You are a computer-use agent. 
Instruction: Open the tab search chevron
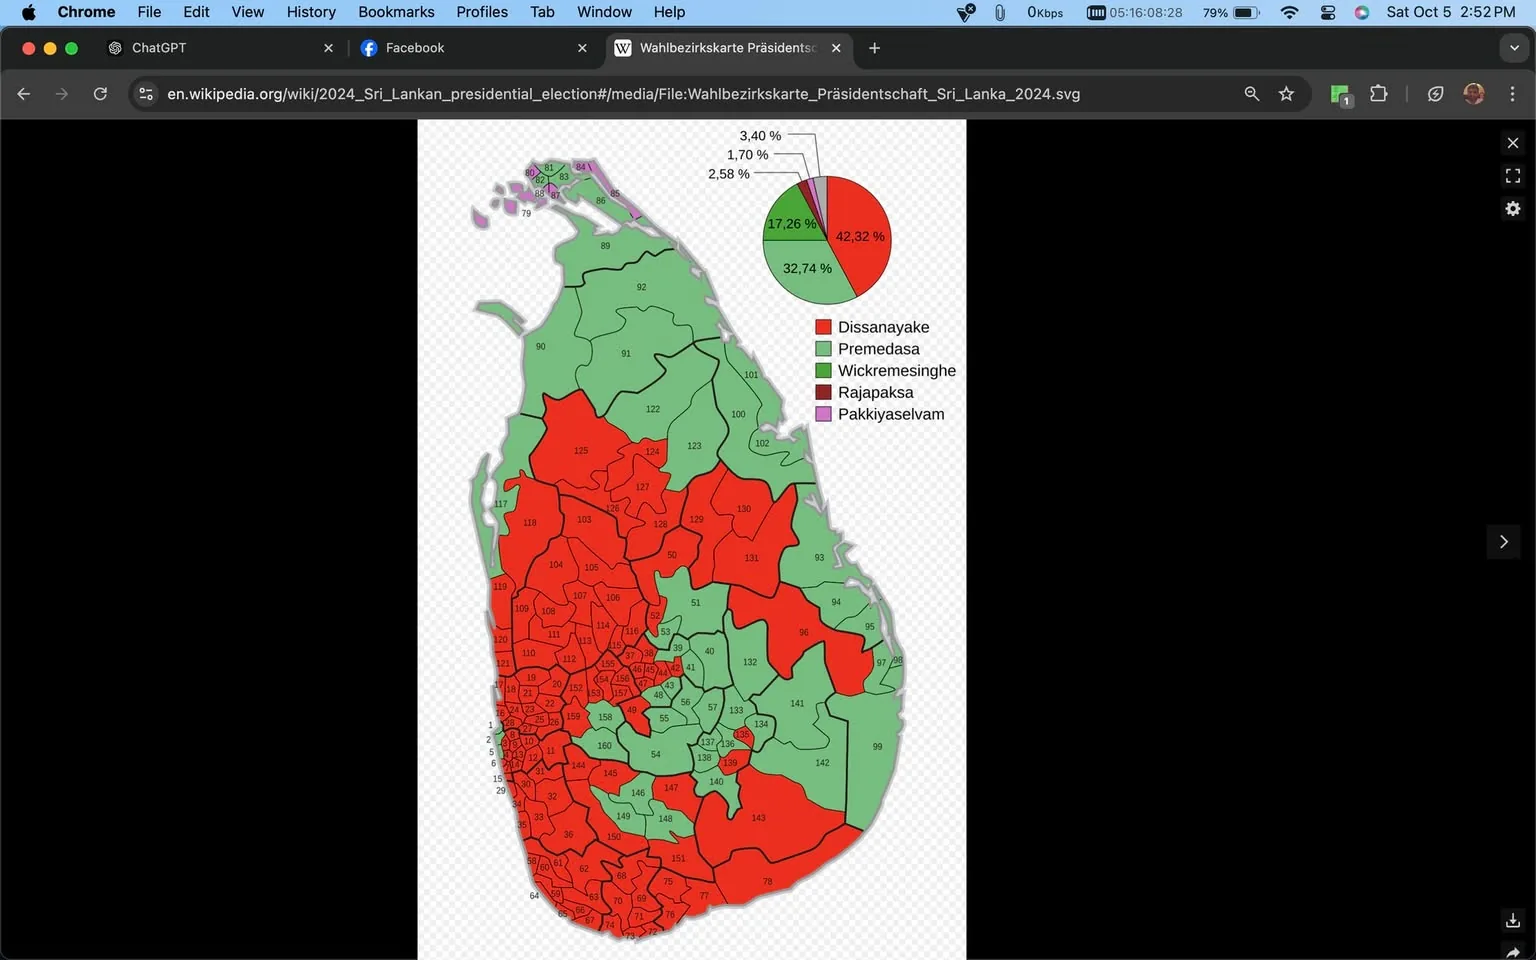pyautogui.click(x=1513, y=47)
